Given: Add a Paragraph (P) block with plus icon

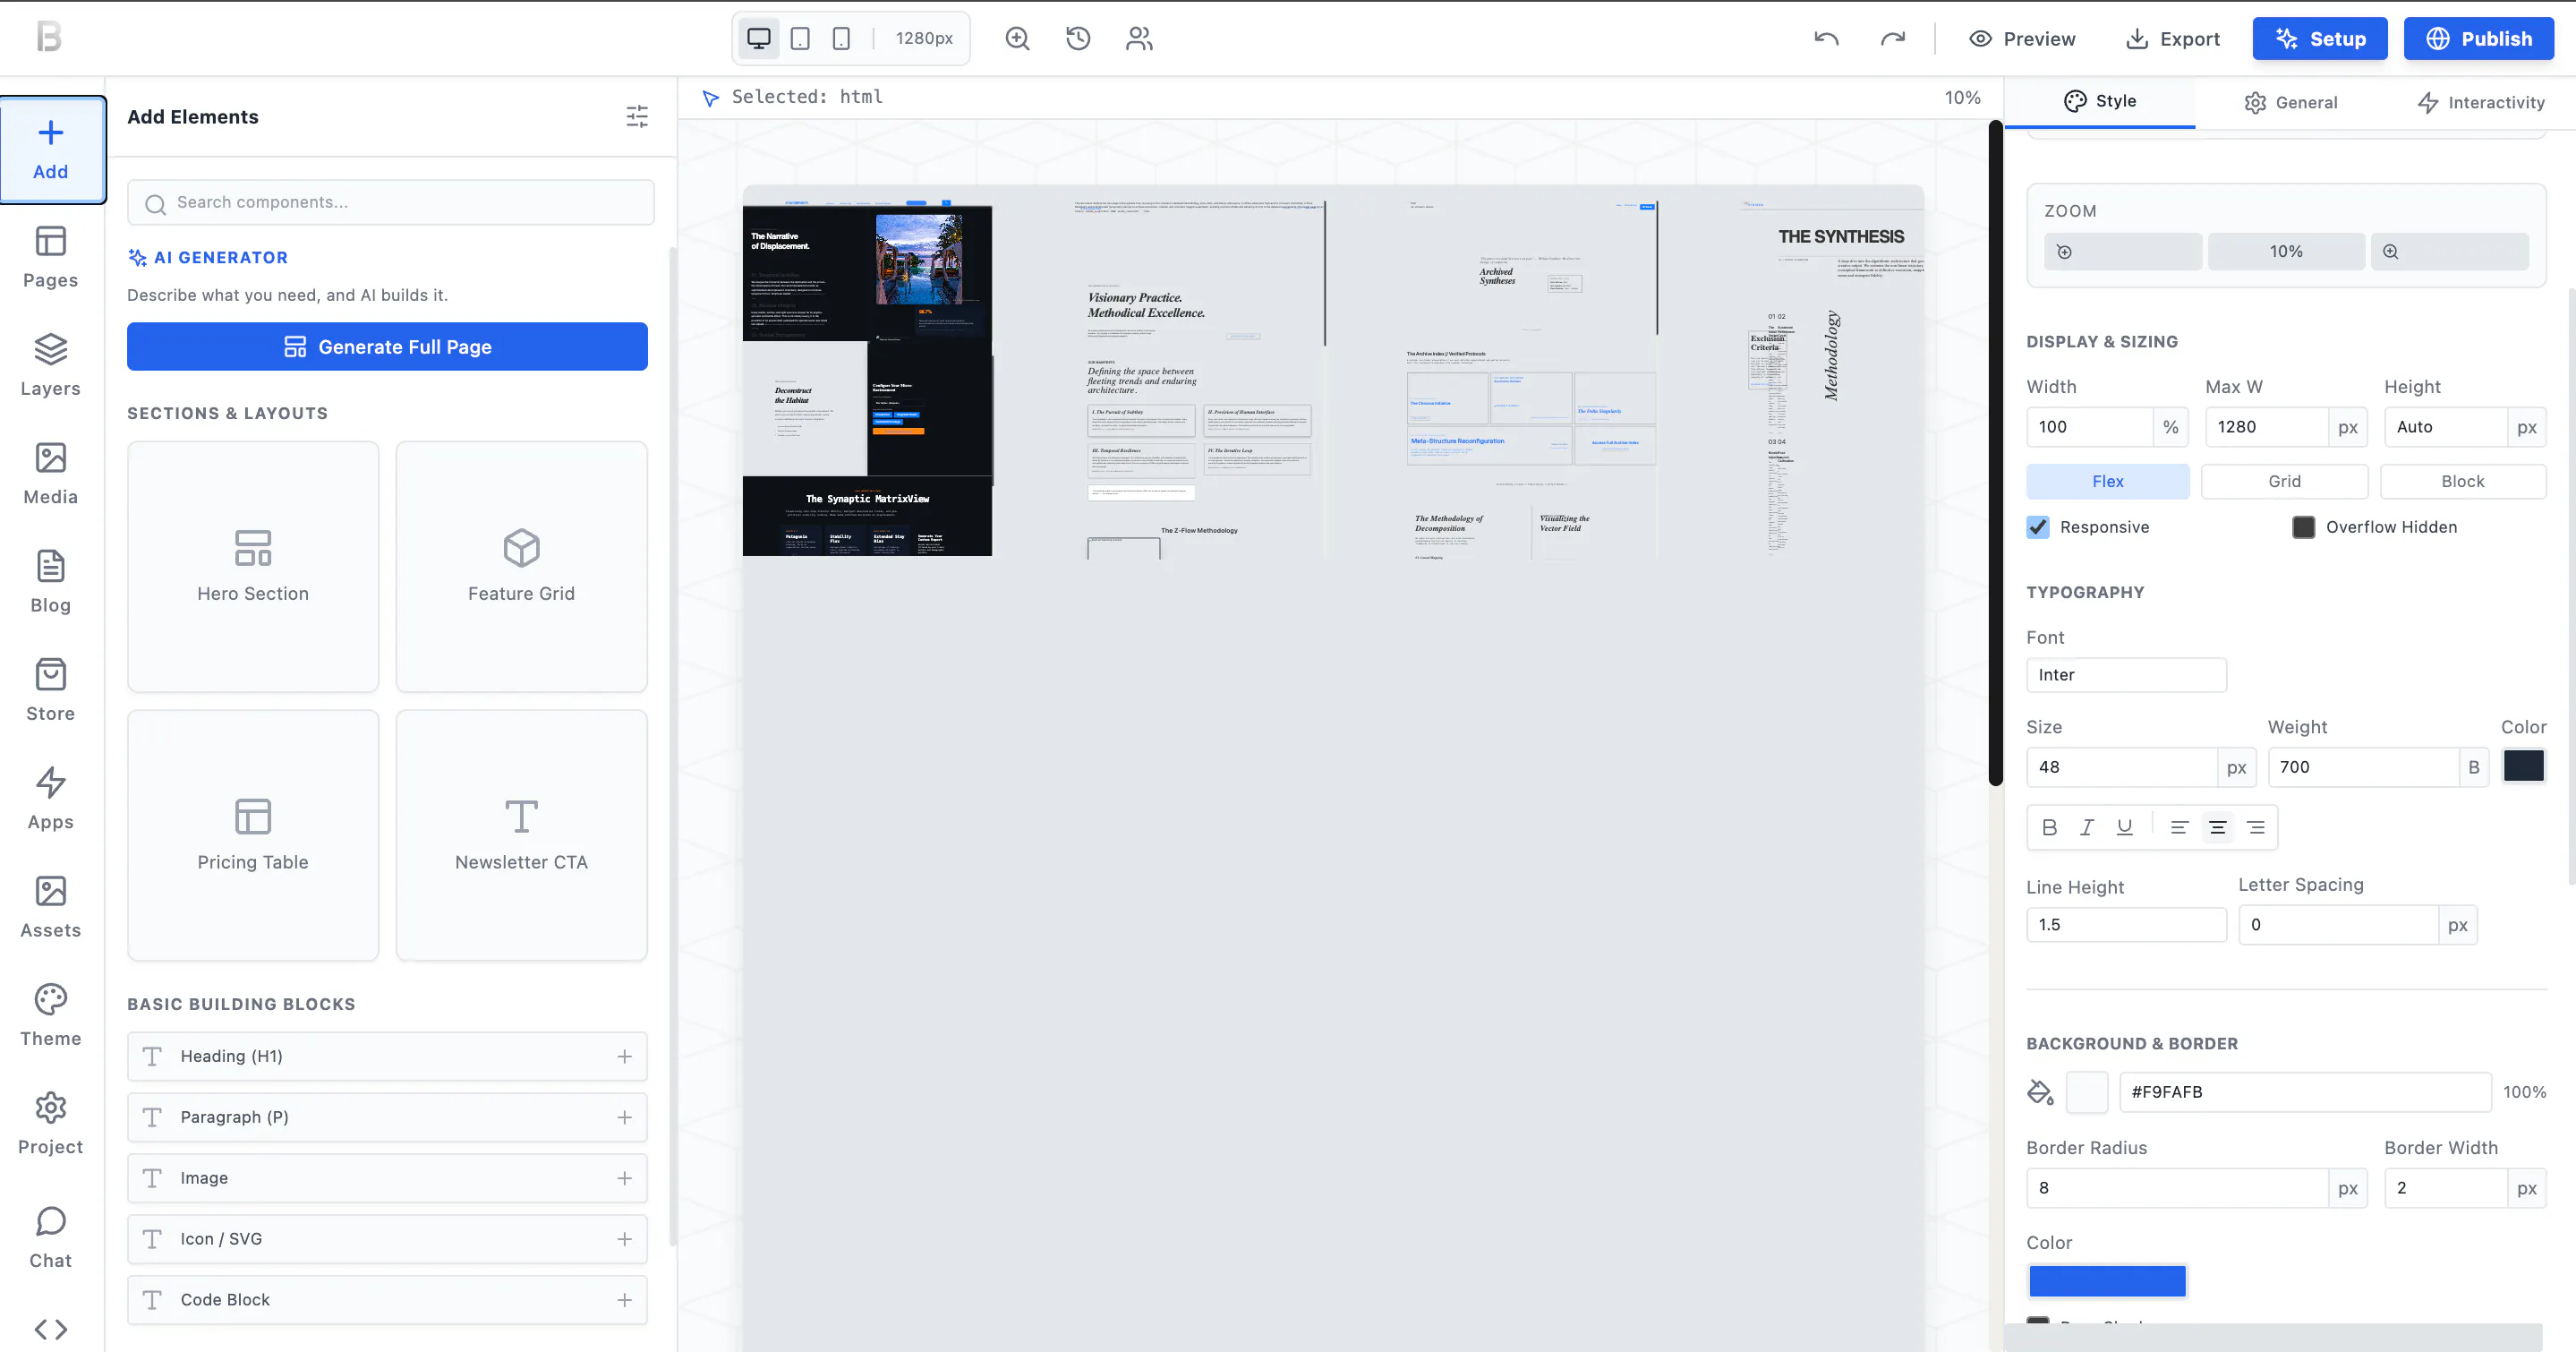Looking at the screenshot, I should tap(625, 1117).
